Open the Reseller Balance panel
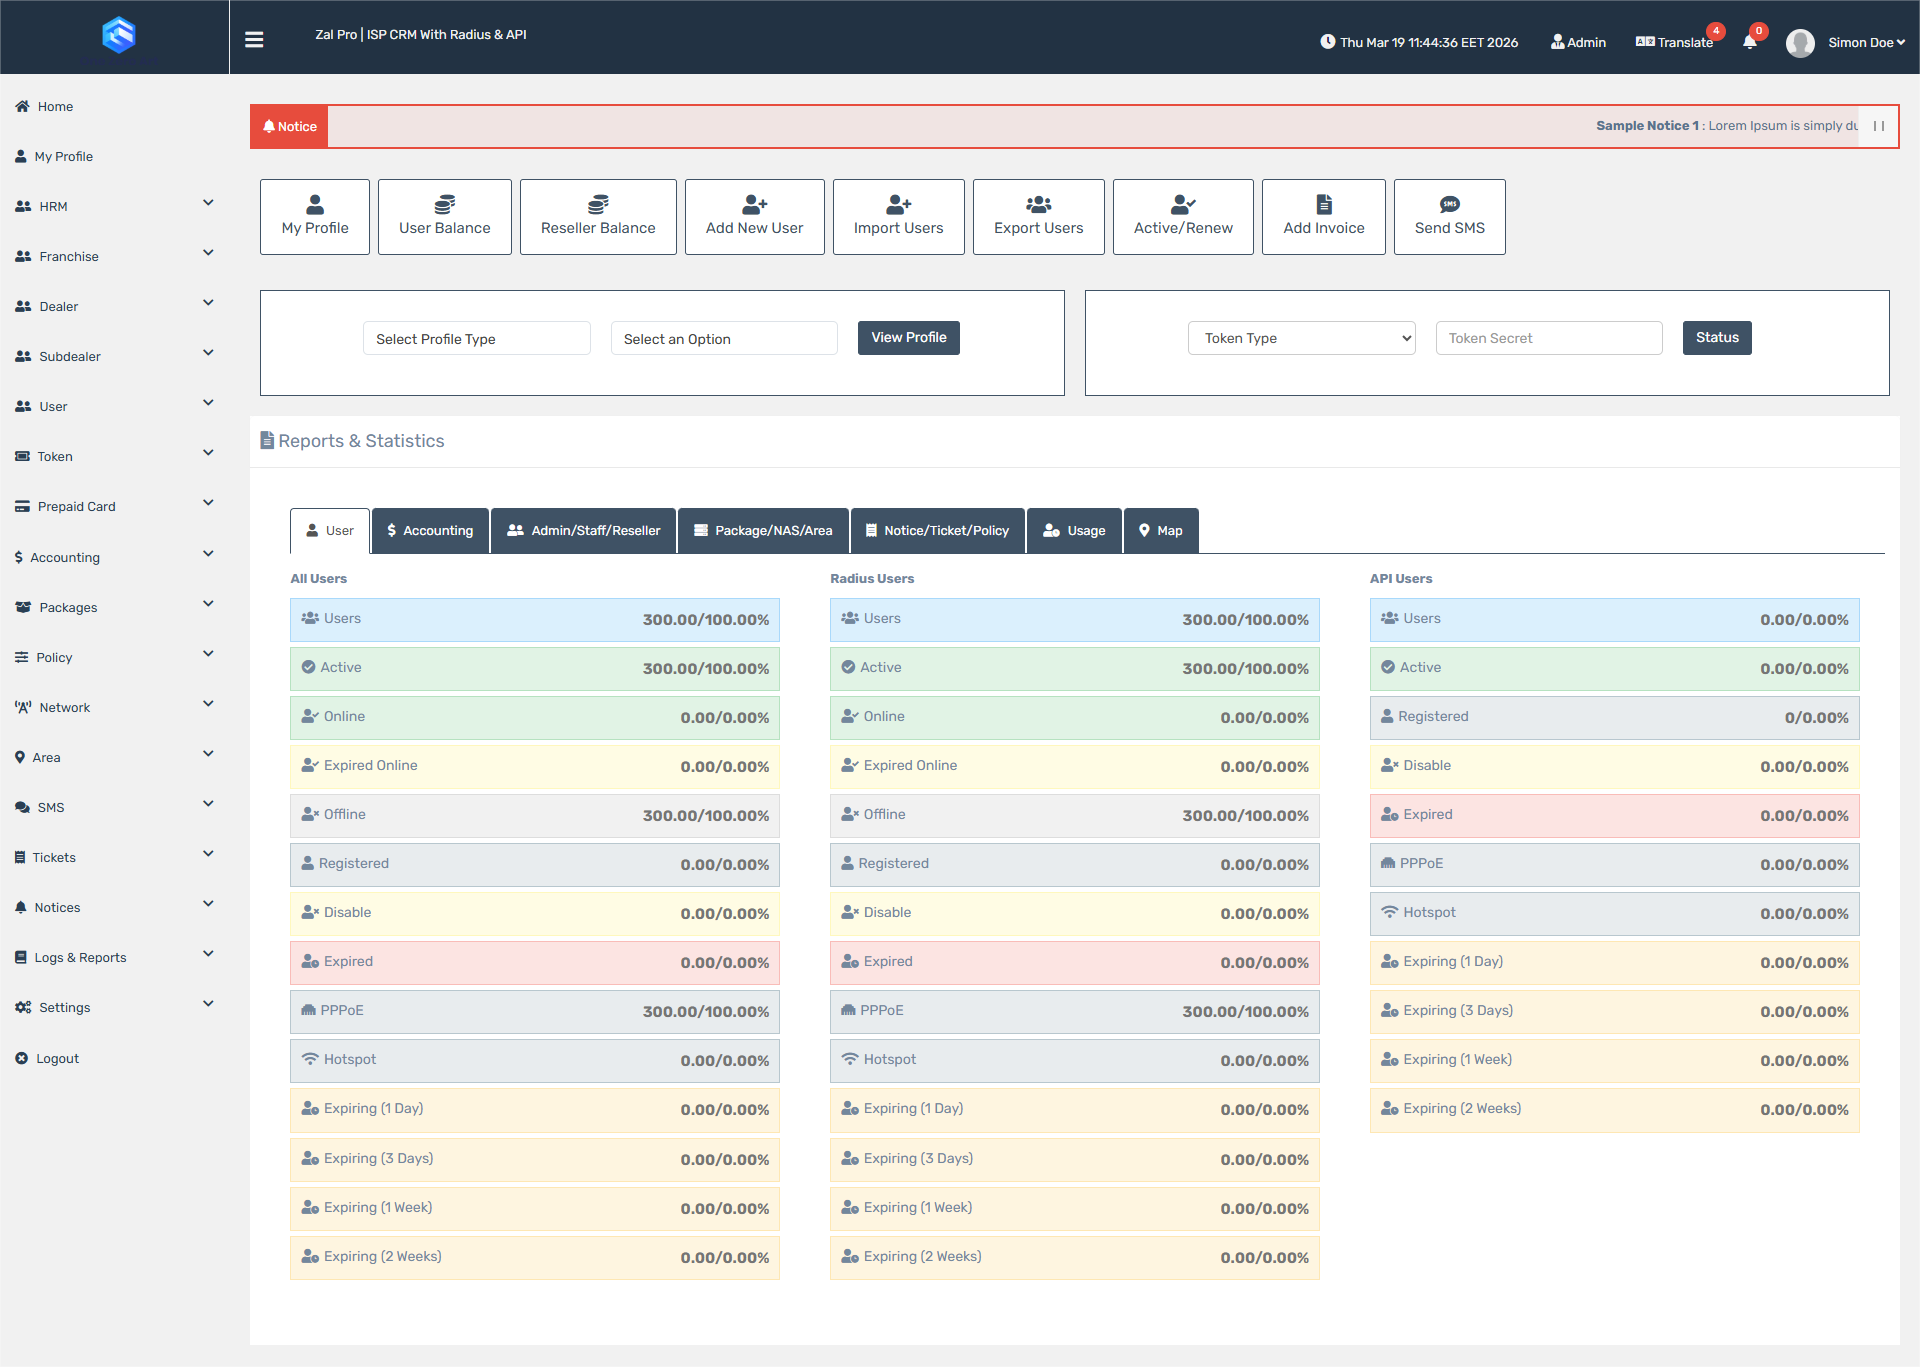1920x1367 pixels. 597,216
